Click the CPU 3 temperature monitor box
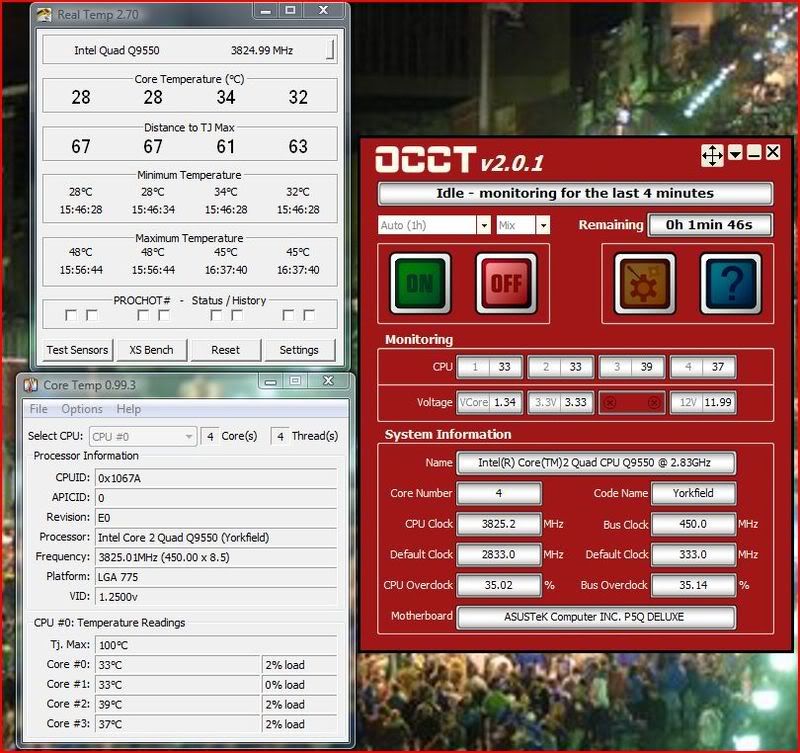Screen dimensions: 800x753 click(632, 367)
